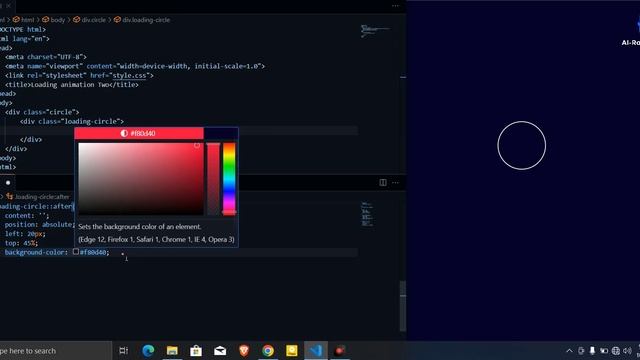Click the title text "Loading animation Two"
The width and height of the screenshot is (640, 360).
[69, 85]
